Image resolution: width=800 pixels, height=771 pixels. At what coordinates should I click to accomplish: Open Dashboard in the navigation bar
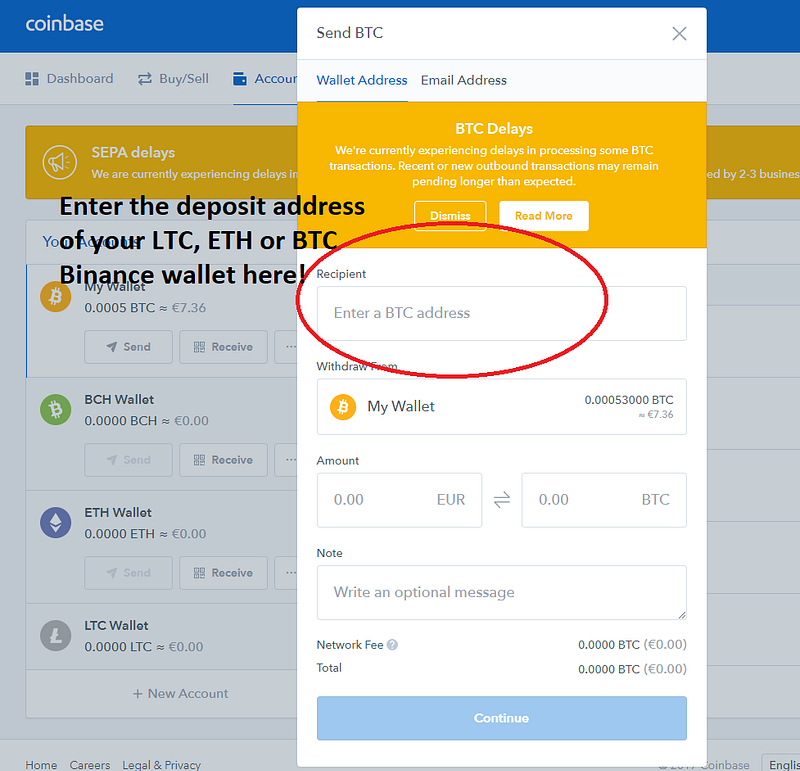69,79
